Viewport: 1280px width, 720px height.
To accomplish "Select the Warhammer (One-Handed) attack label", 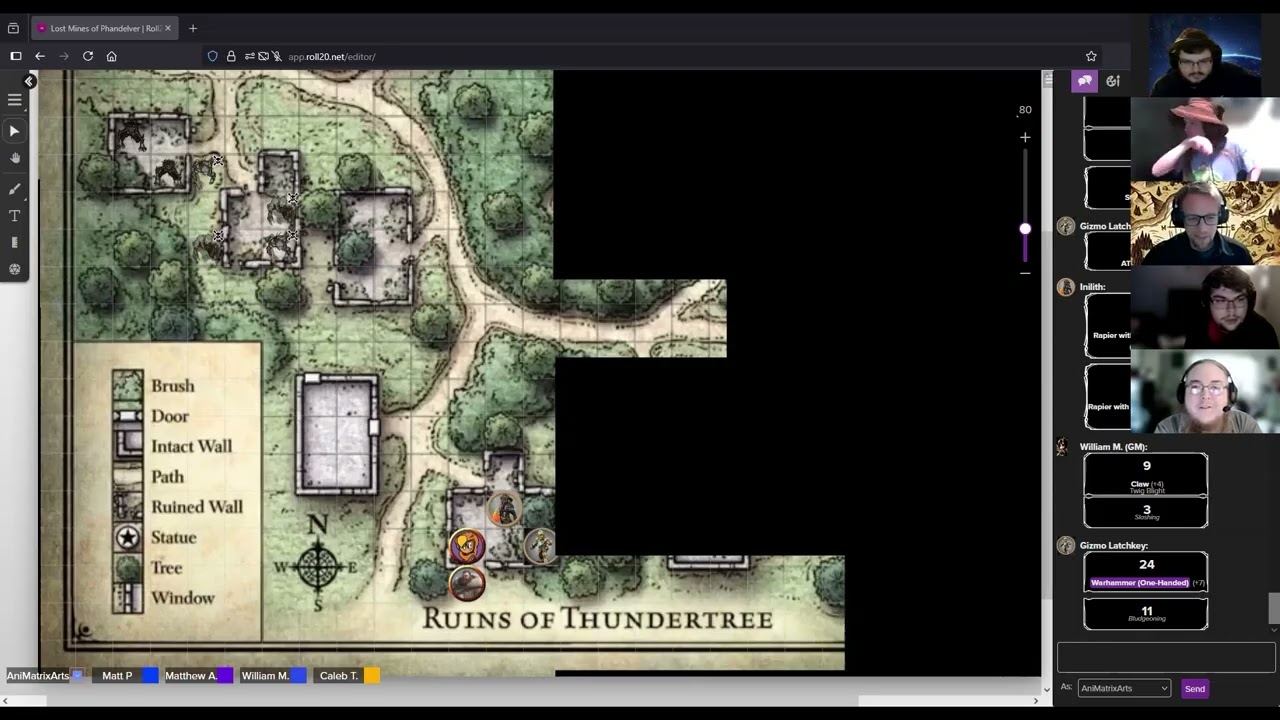I will click(x=1140, y=583).
